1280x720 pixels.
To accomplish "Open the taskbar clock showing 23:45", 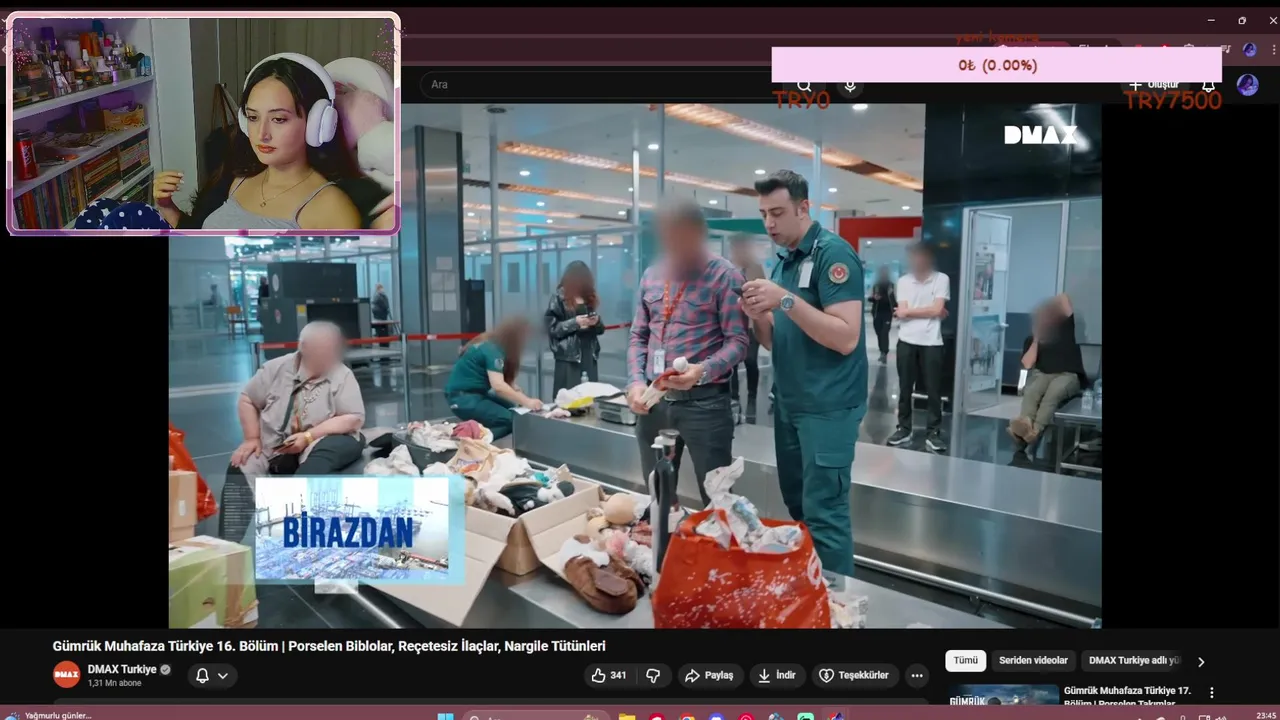I will [1264, 715].
